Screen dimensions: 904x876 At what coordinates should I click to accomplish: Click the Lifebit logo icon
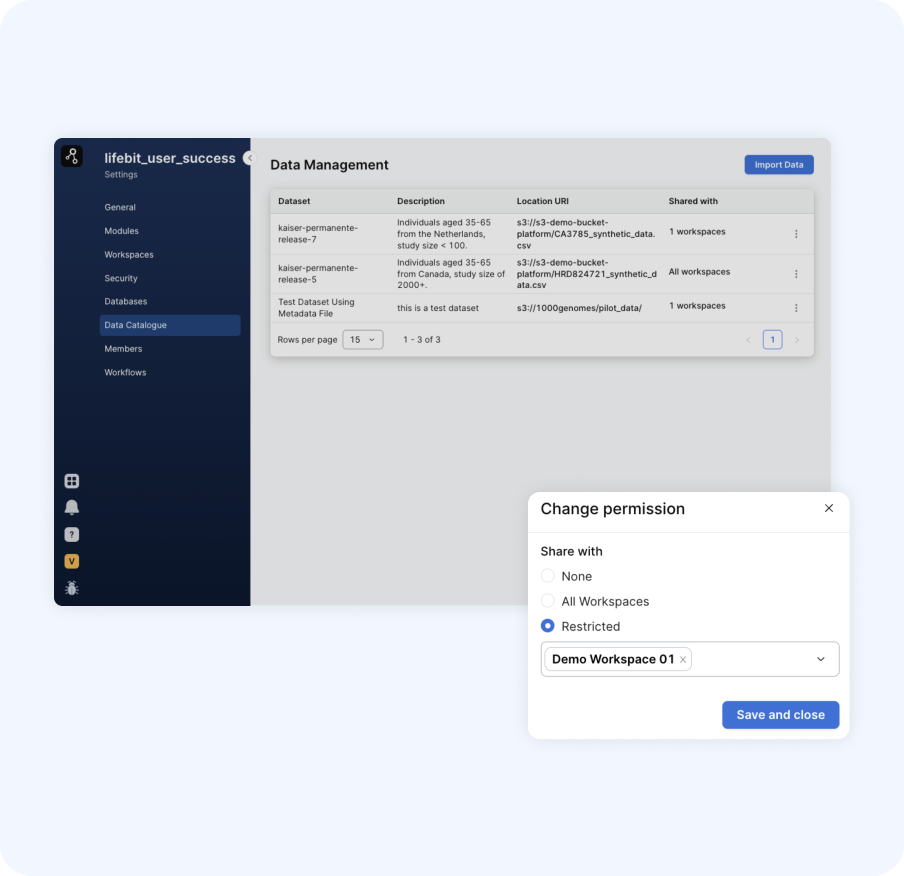[72, 156]
